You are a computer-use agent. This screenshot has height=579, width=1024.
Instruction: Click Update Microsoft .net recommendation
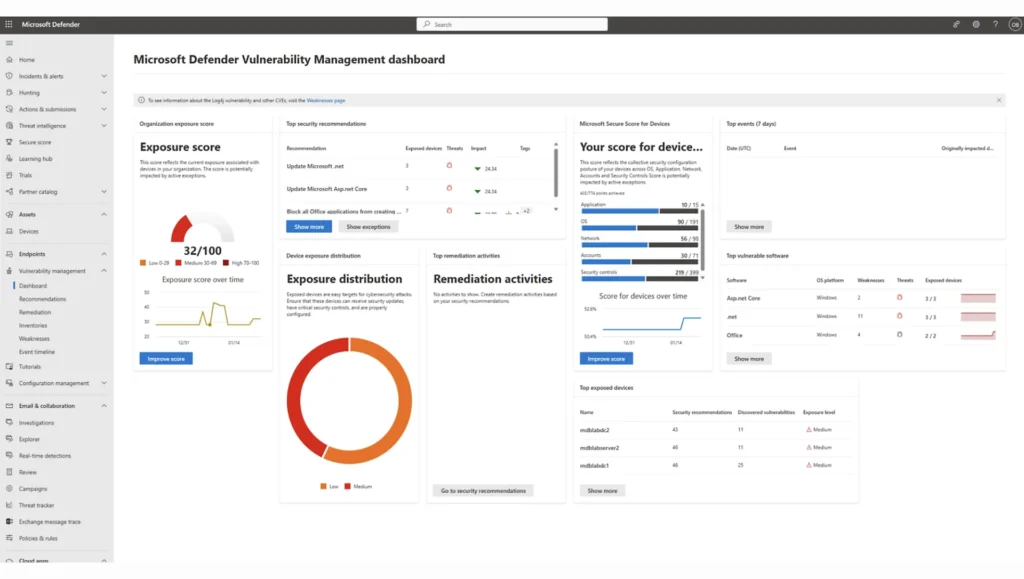coord(315,166)
